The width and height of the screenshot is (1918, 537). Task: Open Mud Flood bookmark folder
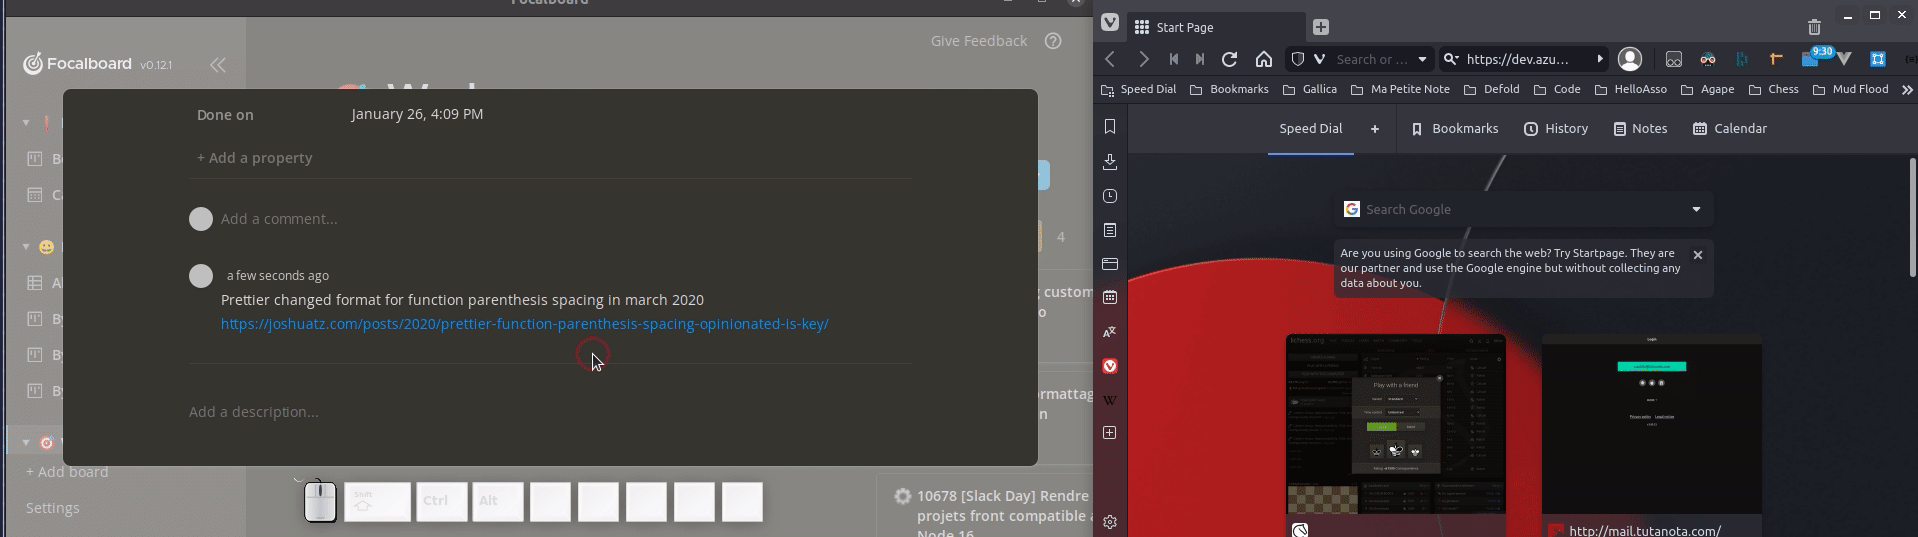tap(1850, 89)
